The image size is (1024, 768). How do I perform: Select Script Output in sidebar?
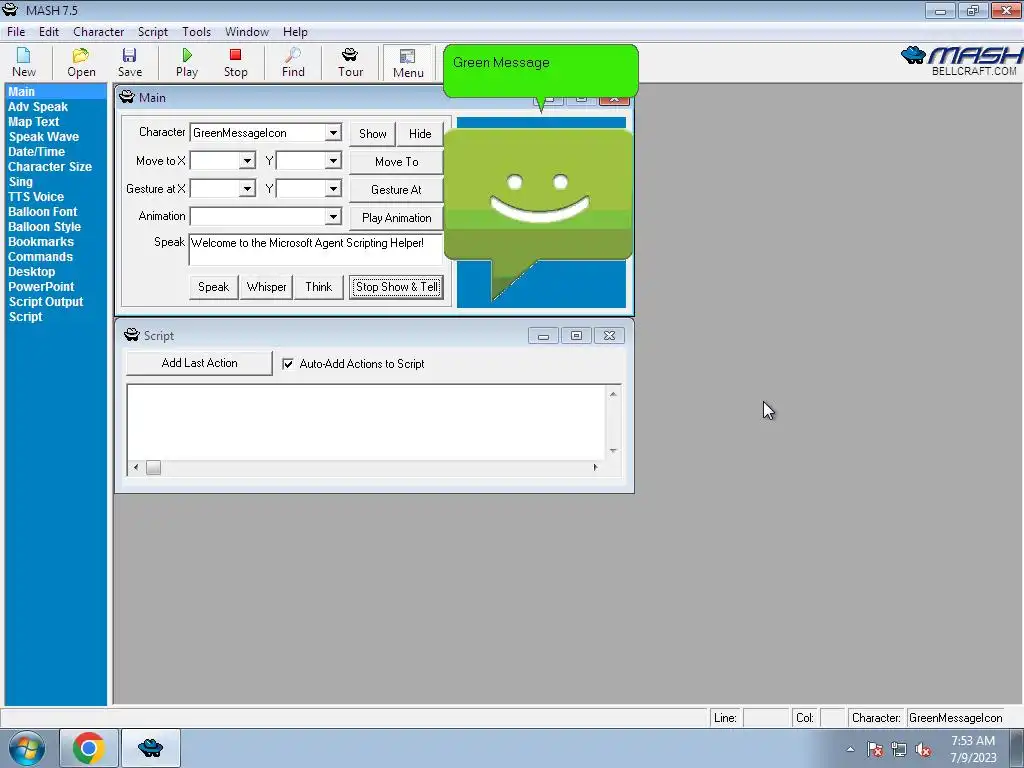tap(46, 302)
